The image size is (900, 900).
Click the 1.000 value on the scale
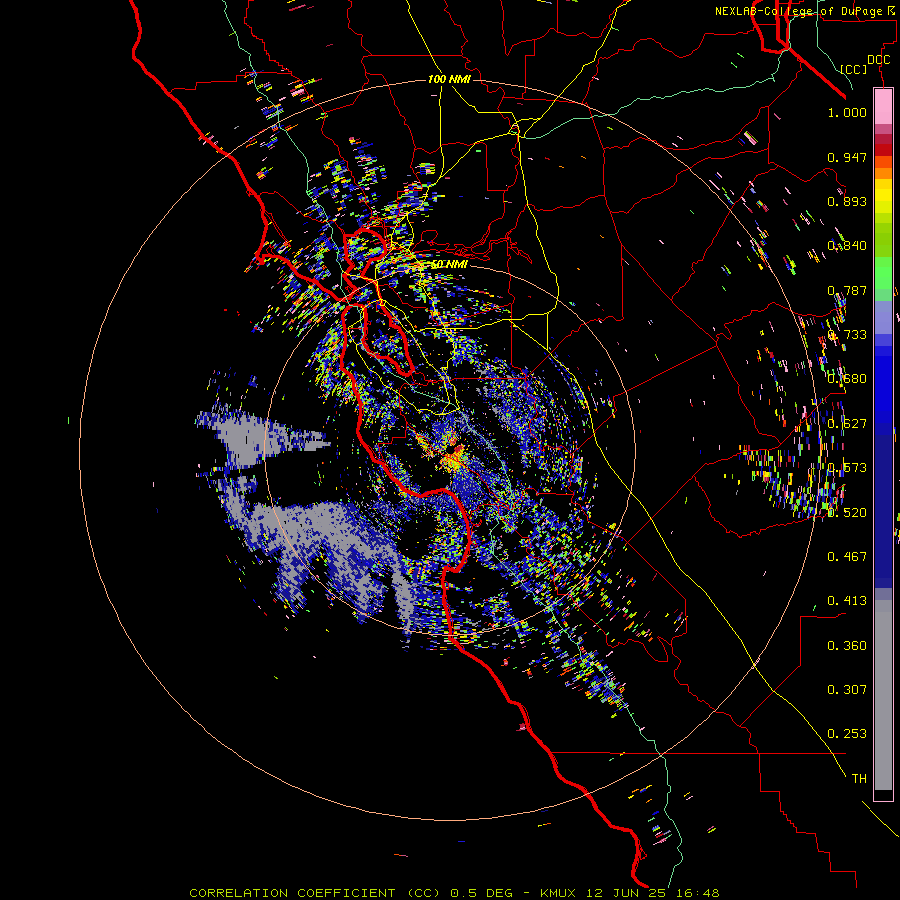pyautogui.click(x=847, y=112)
